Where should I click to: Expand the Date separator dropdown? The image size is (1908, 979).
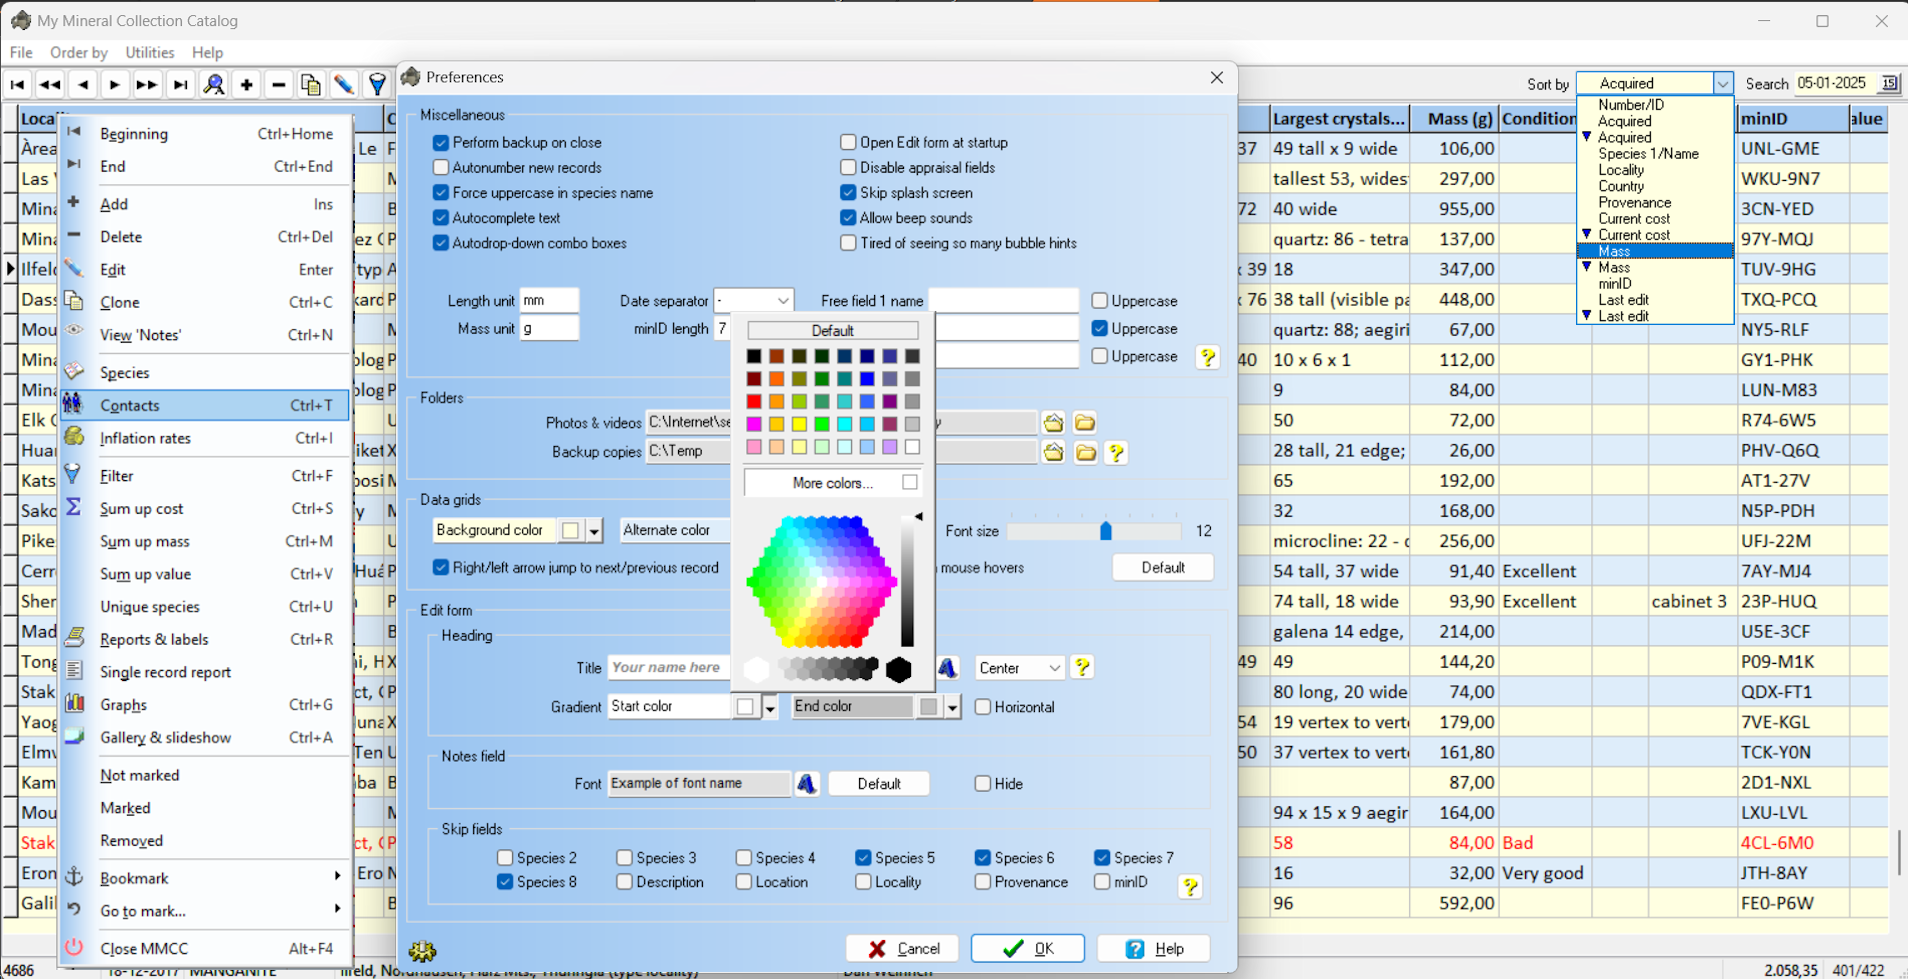coord(782,301)
